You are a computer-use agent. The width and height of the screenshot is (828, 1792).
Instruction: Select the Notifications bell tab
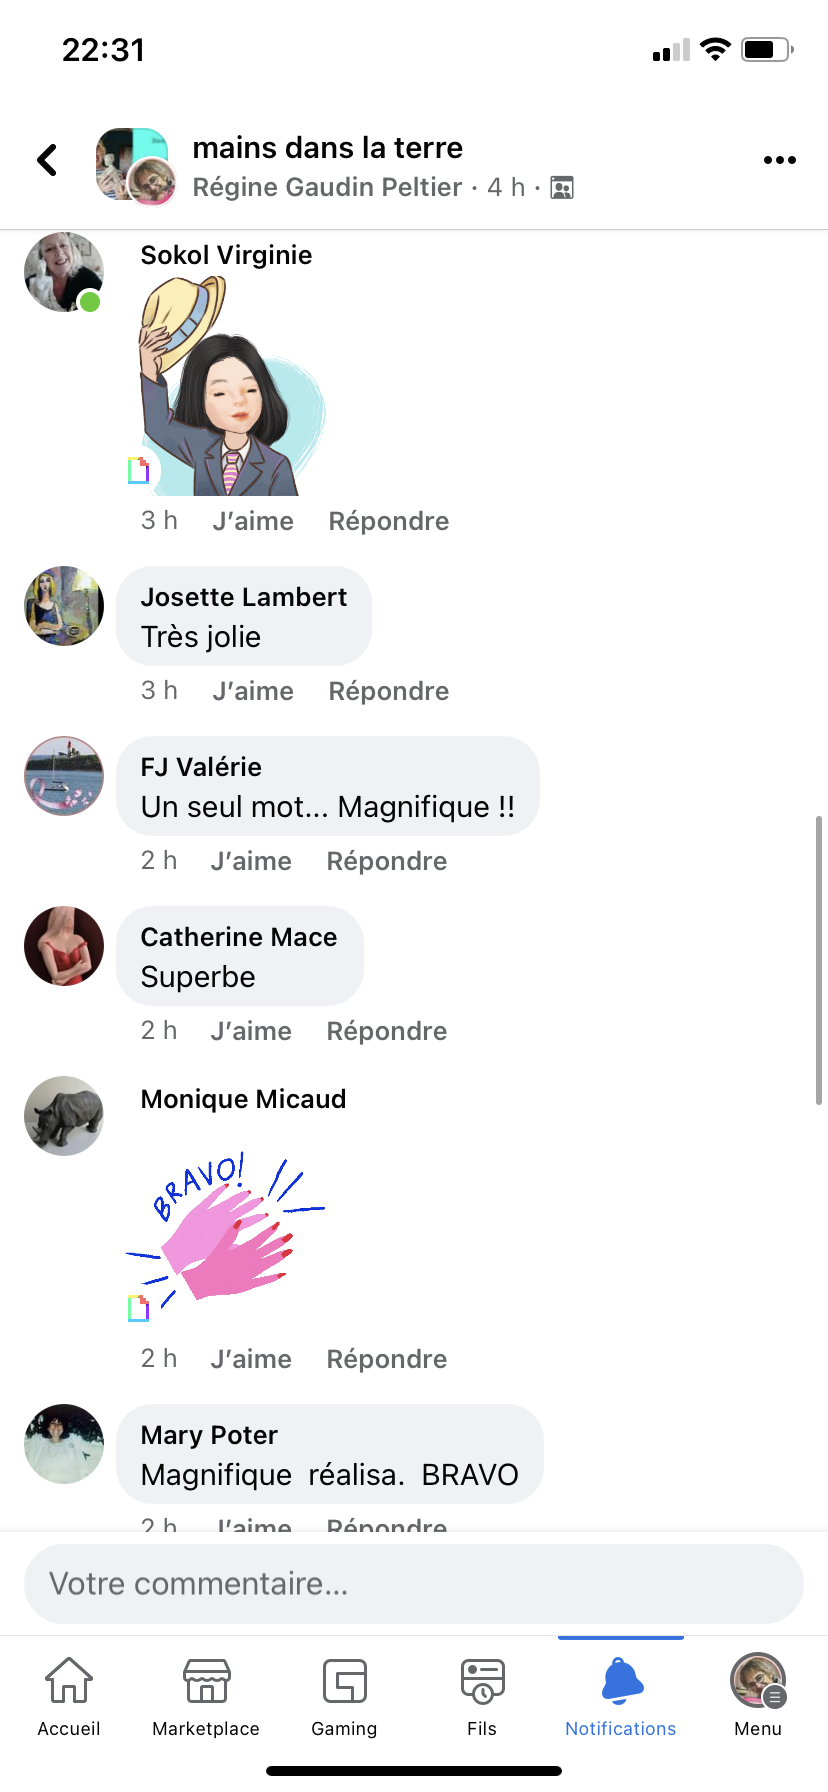click(x=621, y=1697)
